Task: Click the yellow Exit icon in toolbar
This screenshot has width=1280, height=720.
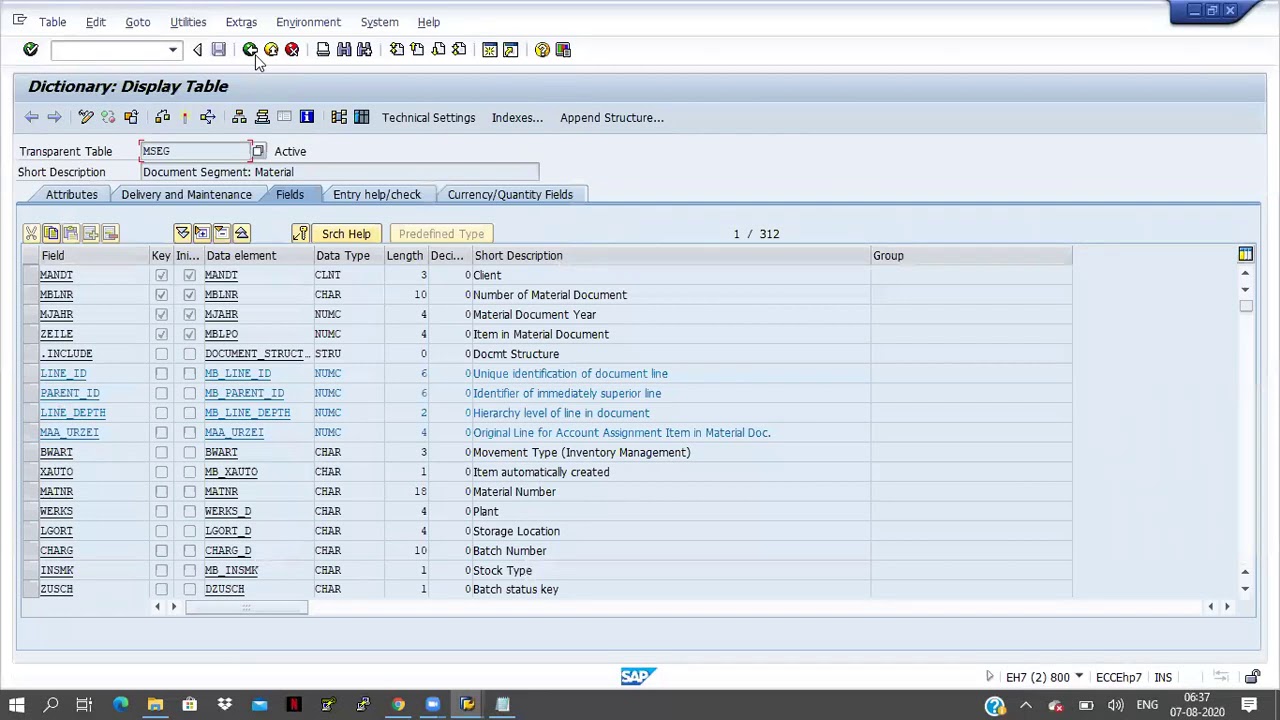Action: pyautogui.click(x=271, y=50)
